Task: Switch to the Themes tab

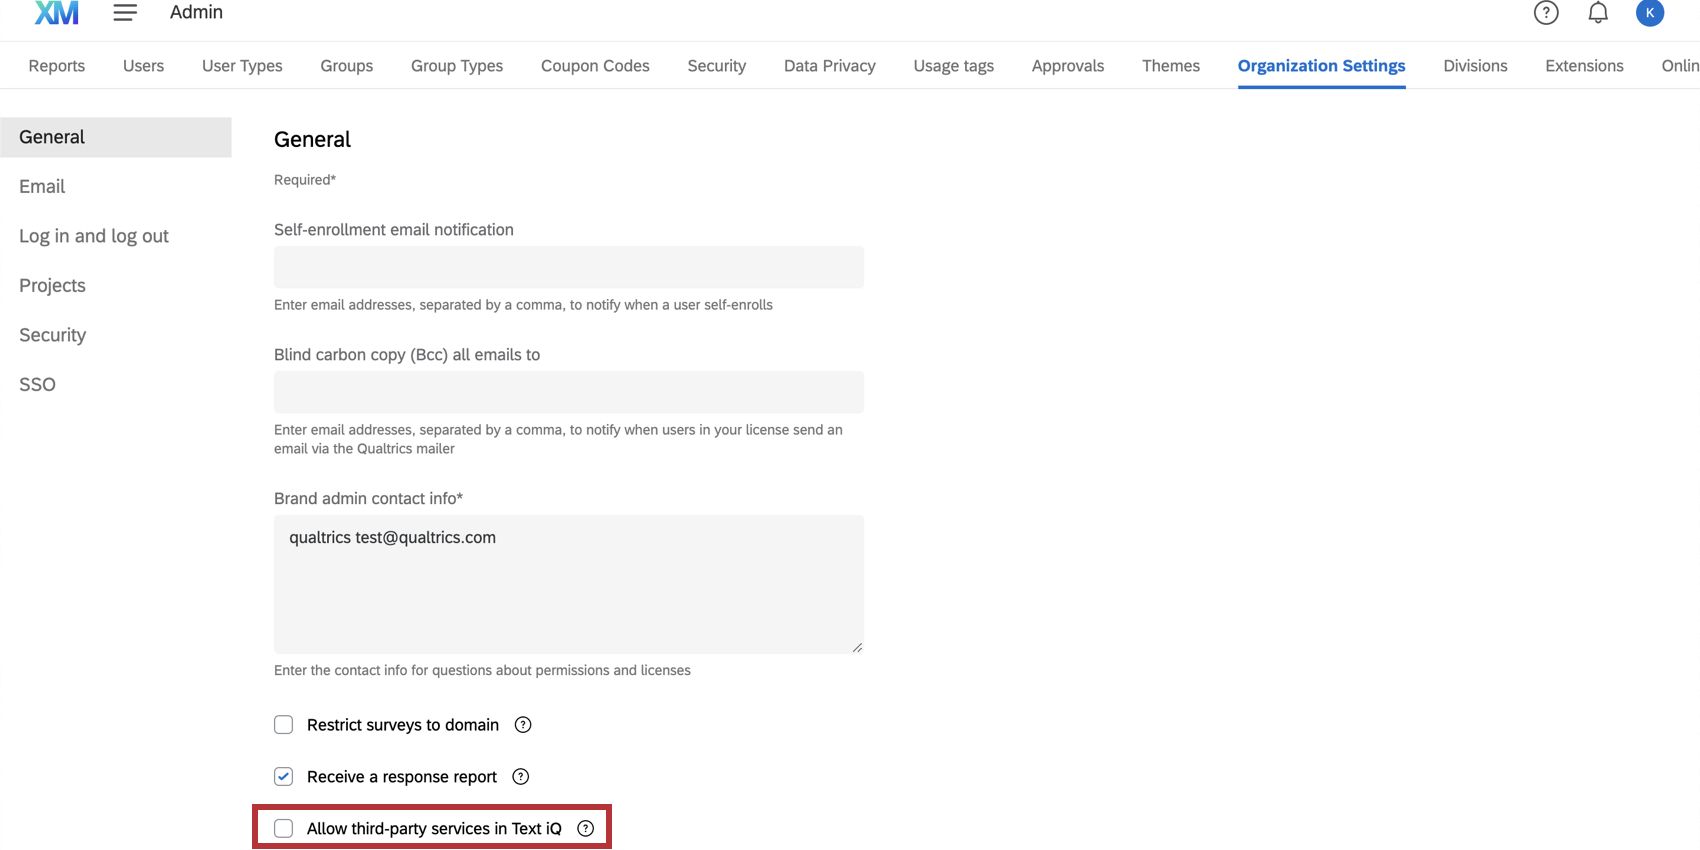Action: coord(1171,66)
